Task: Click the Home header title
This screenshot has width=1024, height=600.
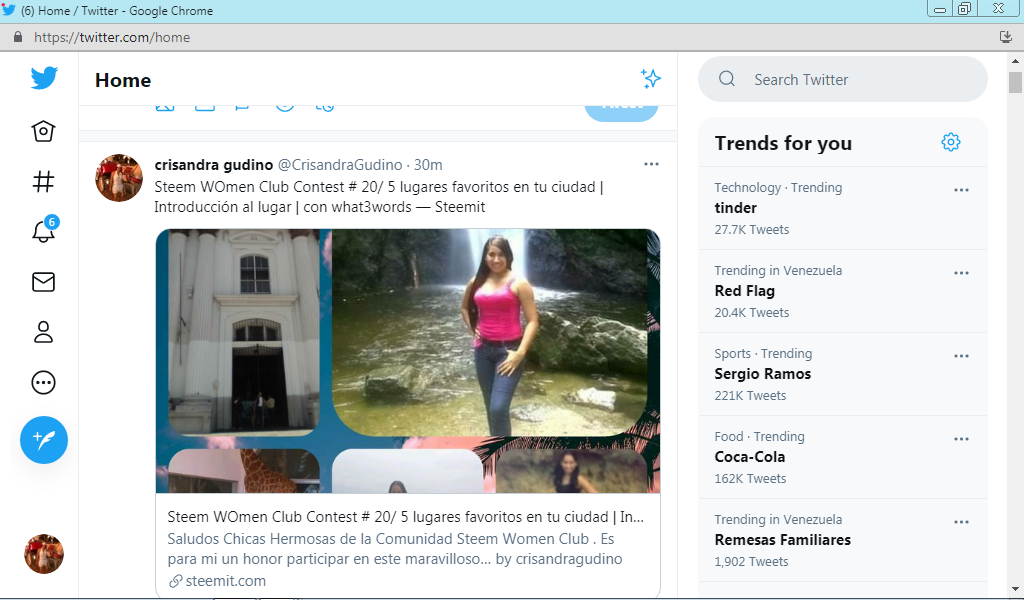Action: [x=123, y=80]
